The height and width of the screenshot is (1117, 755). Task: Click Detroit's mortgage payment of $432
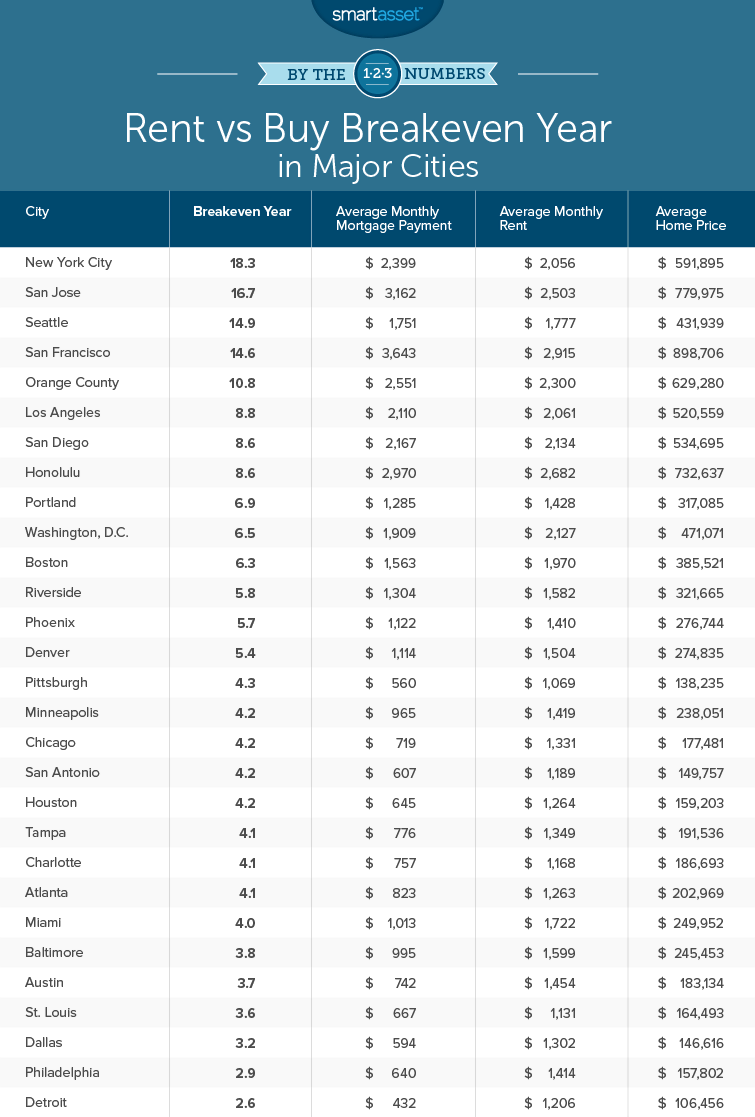391,1103
